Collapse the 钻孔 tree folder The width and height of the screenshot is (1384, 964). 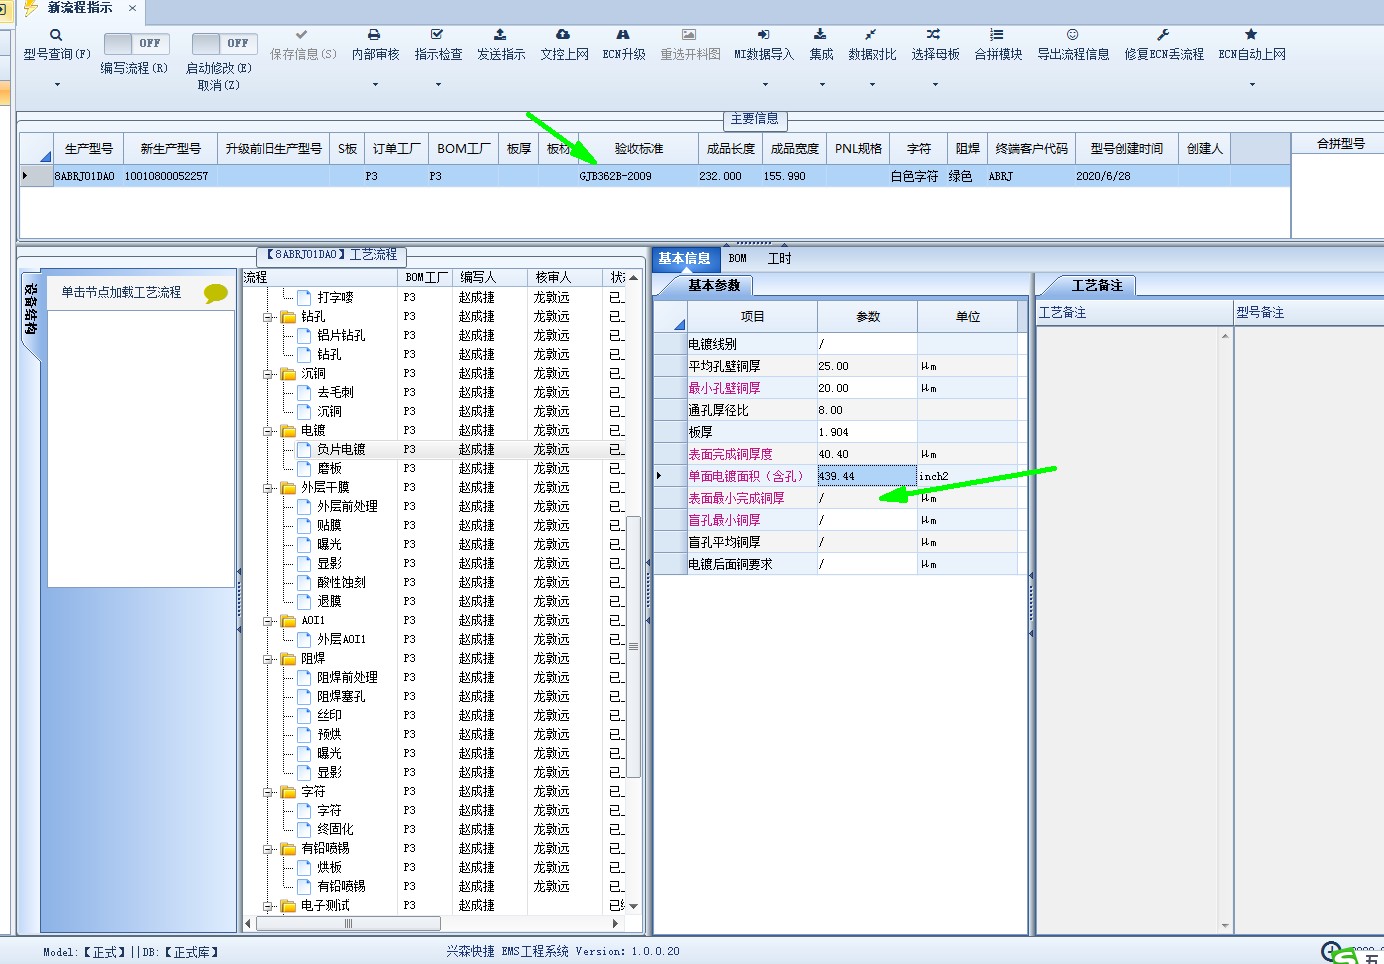268,317
